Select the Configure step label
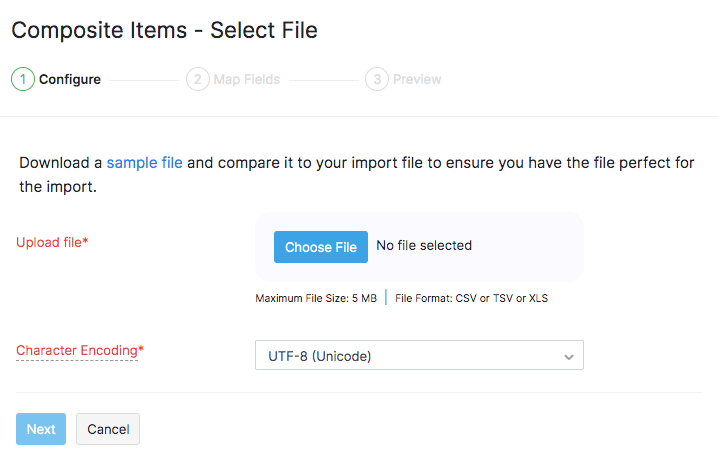The height and width of the screenshot is (464, 718). click(69, 79)
